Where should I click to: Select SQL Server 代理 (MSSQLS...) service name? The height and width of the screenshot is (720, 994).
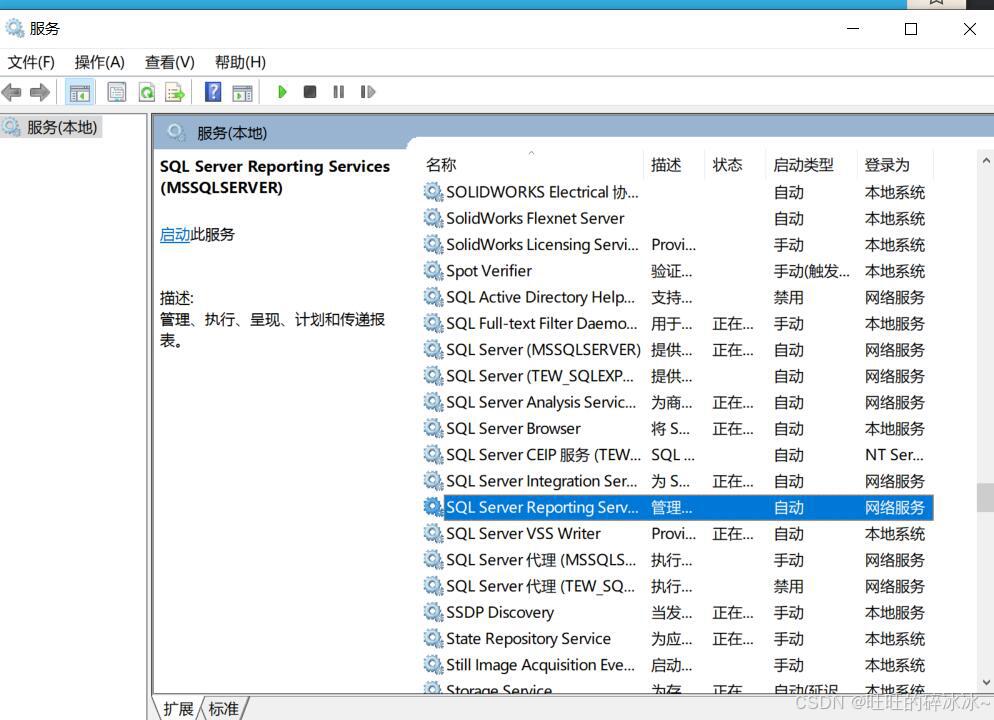tap(541, 560)
